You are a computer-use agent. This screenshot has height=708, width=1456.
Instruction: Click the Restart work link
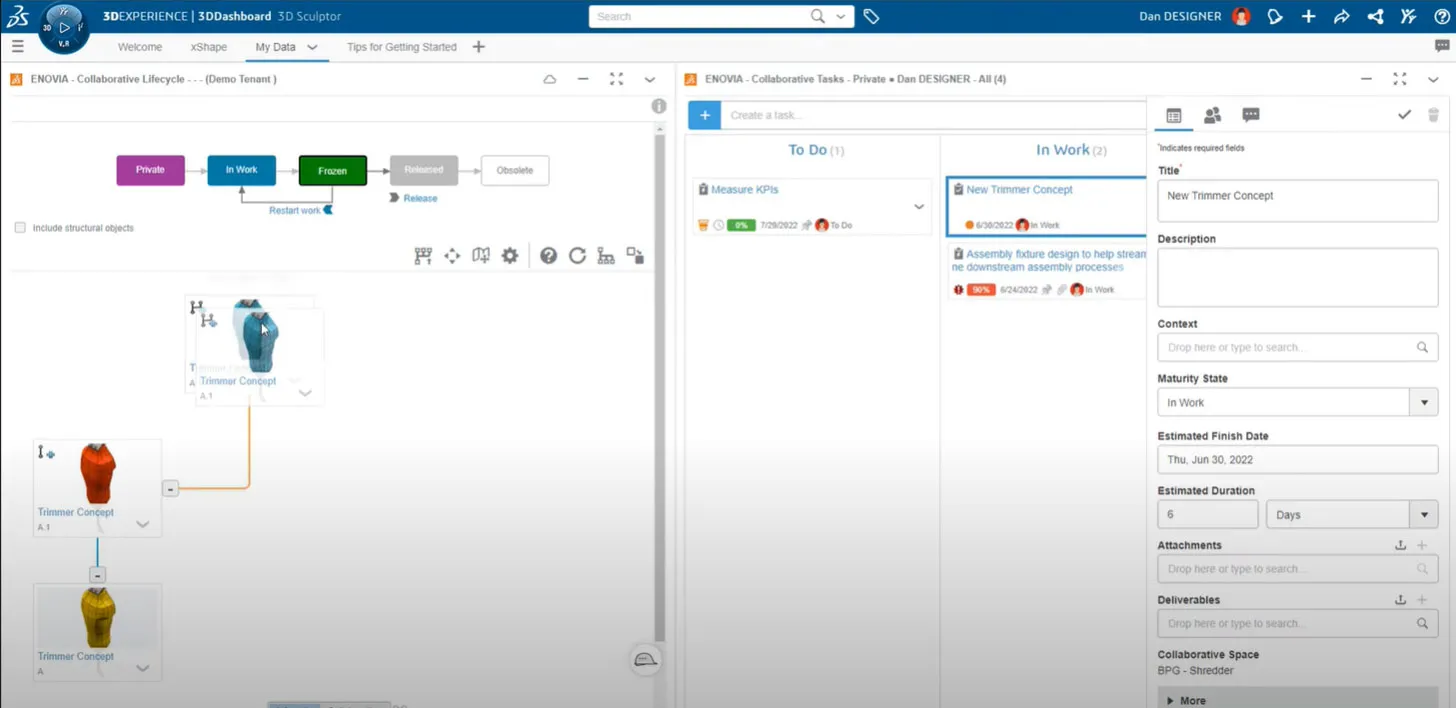295,210
